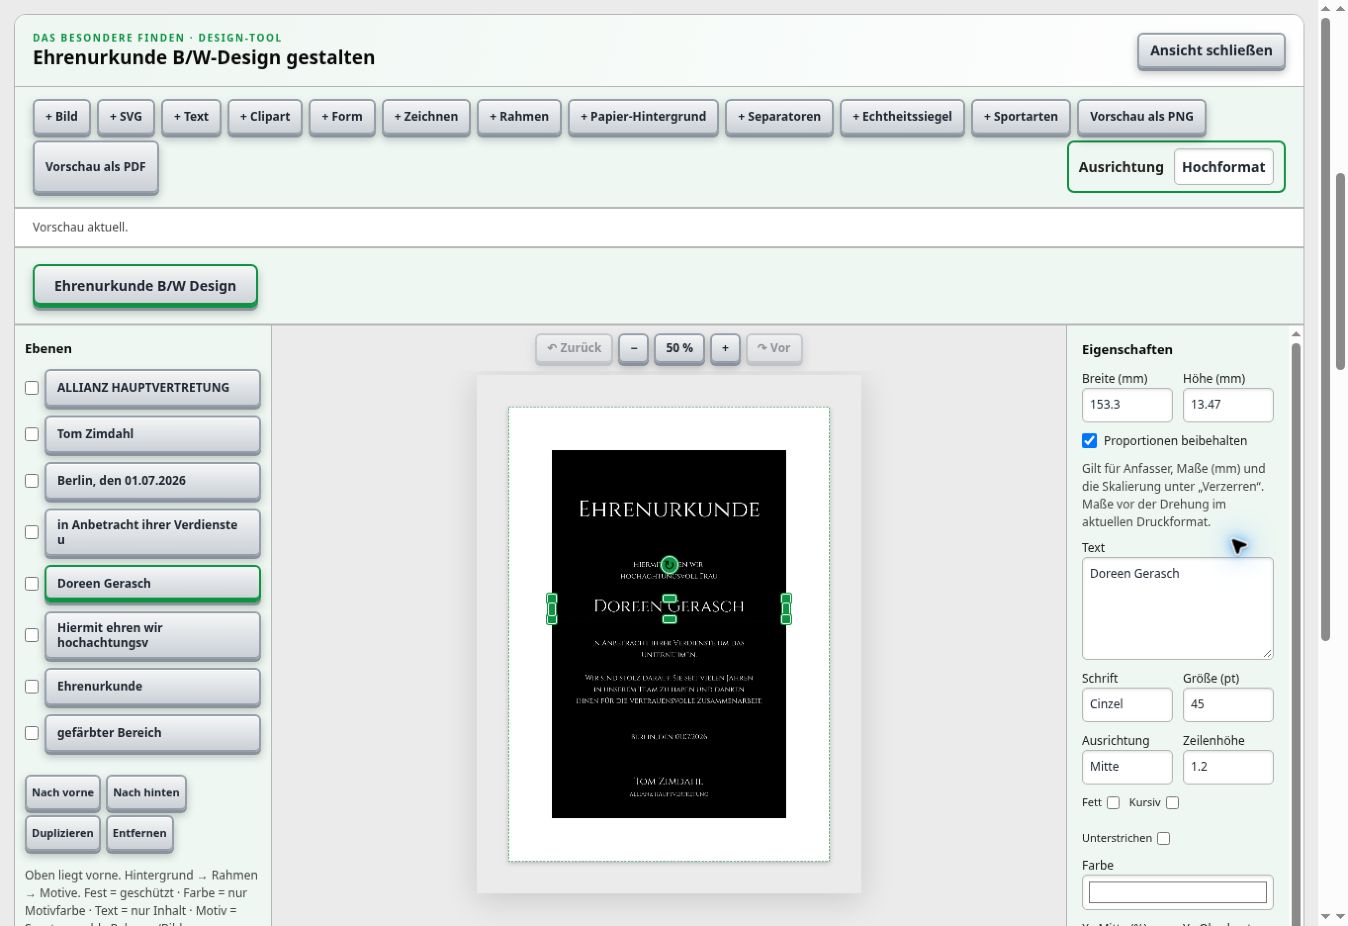Export Vorschau als PNG

coord(1142,117)
